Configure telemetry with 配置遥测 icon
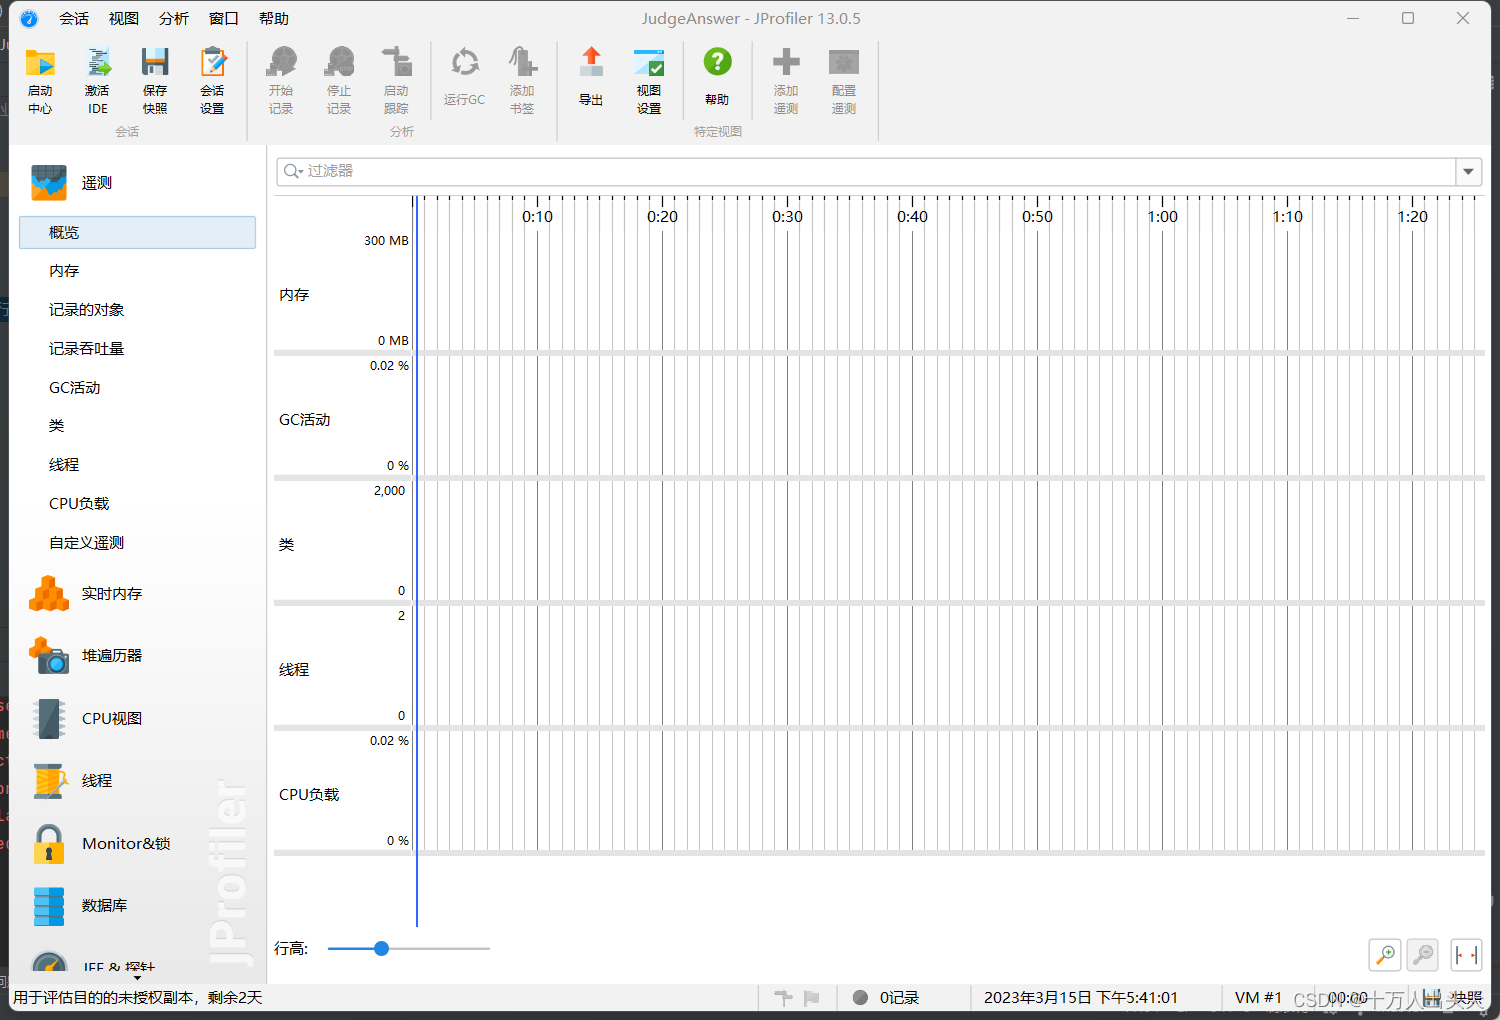The image size is (1500, 1020). click(x=844, y=80)
